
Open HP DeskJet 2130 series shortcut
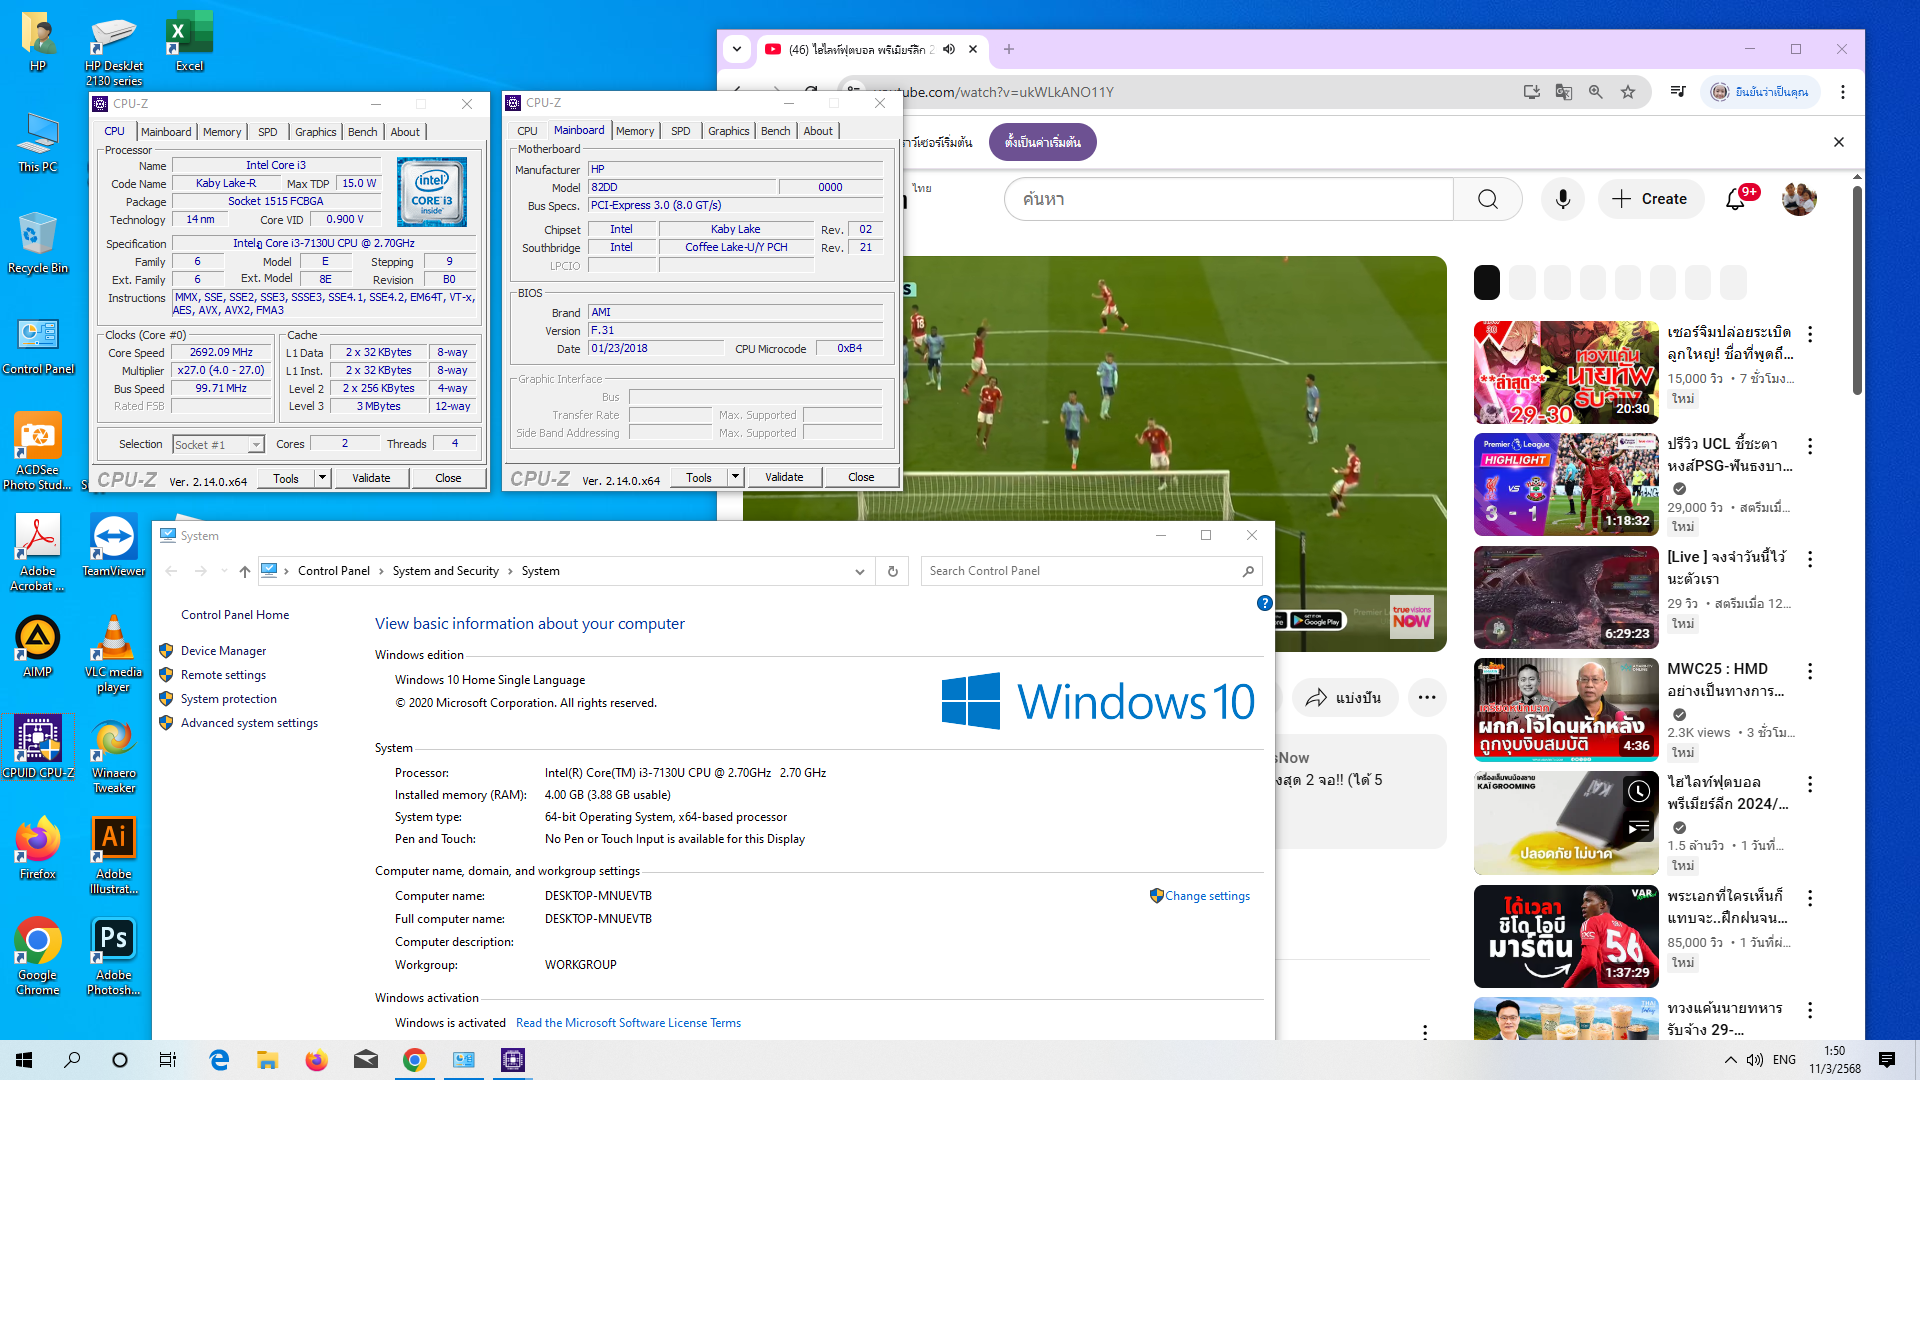(113, 48)
